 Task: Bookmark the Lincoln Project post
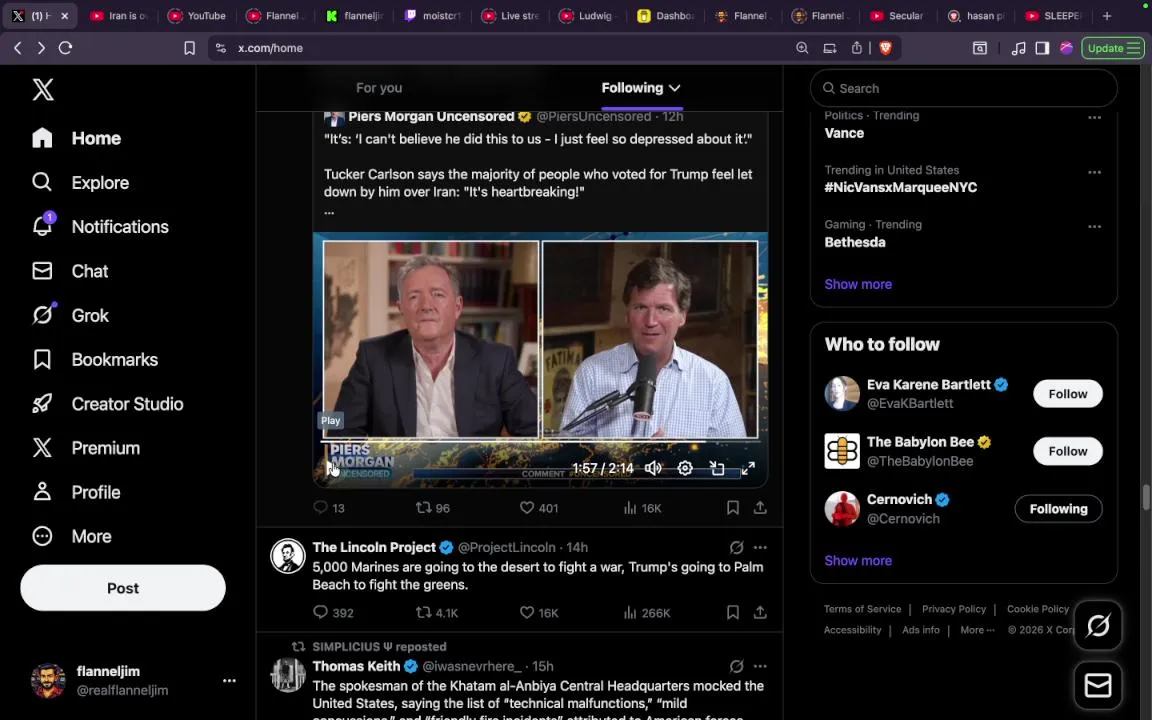point(732,613)
